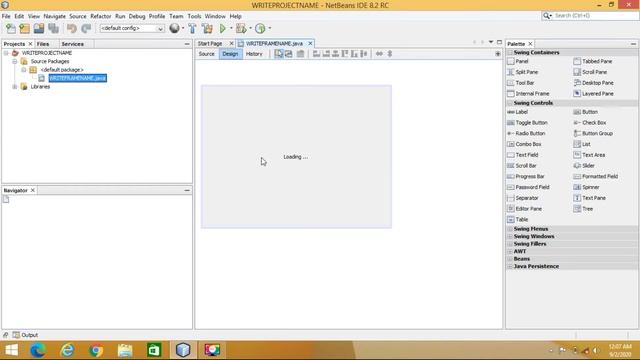Select Progress Bar from the palette

pyautogui.click(x=526, y=176)
